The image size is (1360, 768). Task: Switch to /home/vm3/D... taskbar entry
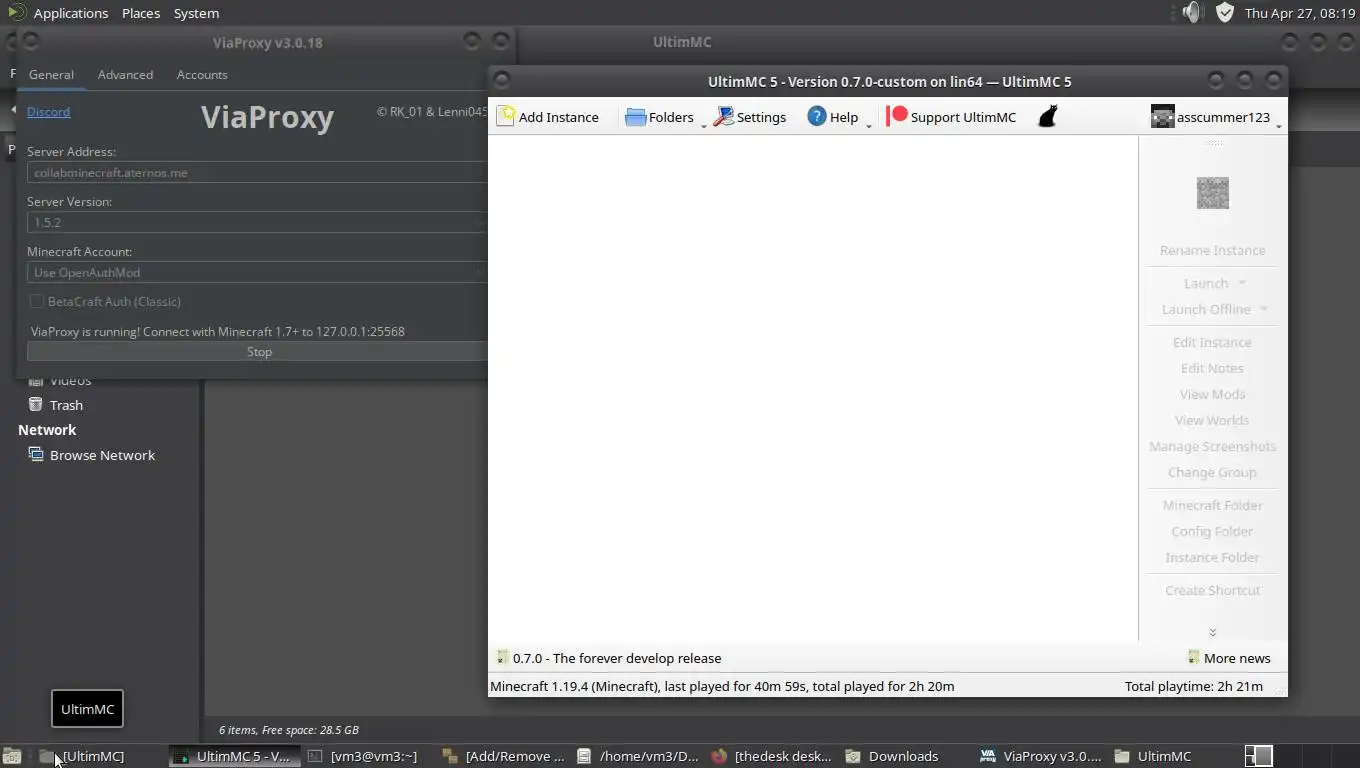(x=639, y=756)
